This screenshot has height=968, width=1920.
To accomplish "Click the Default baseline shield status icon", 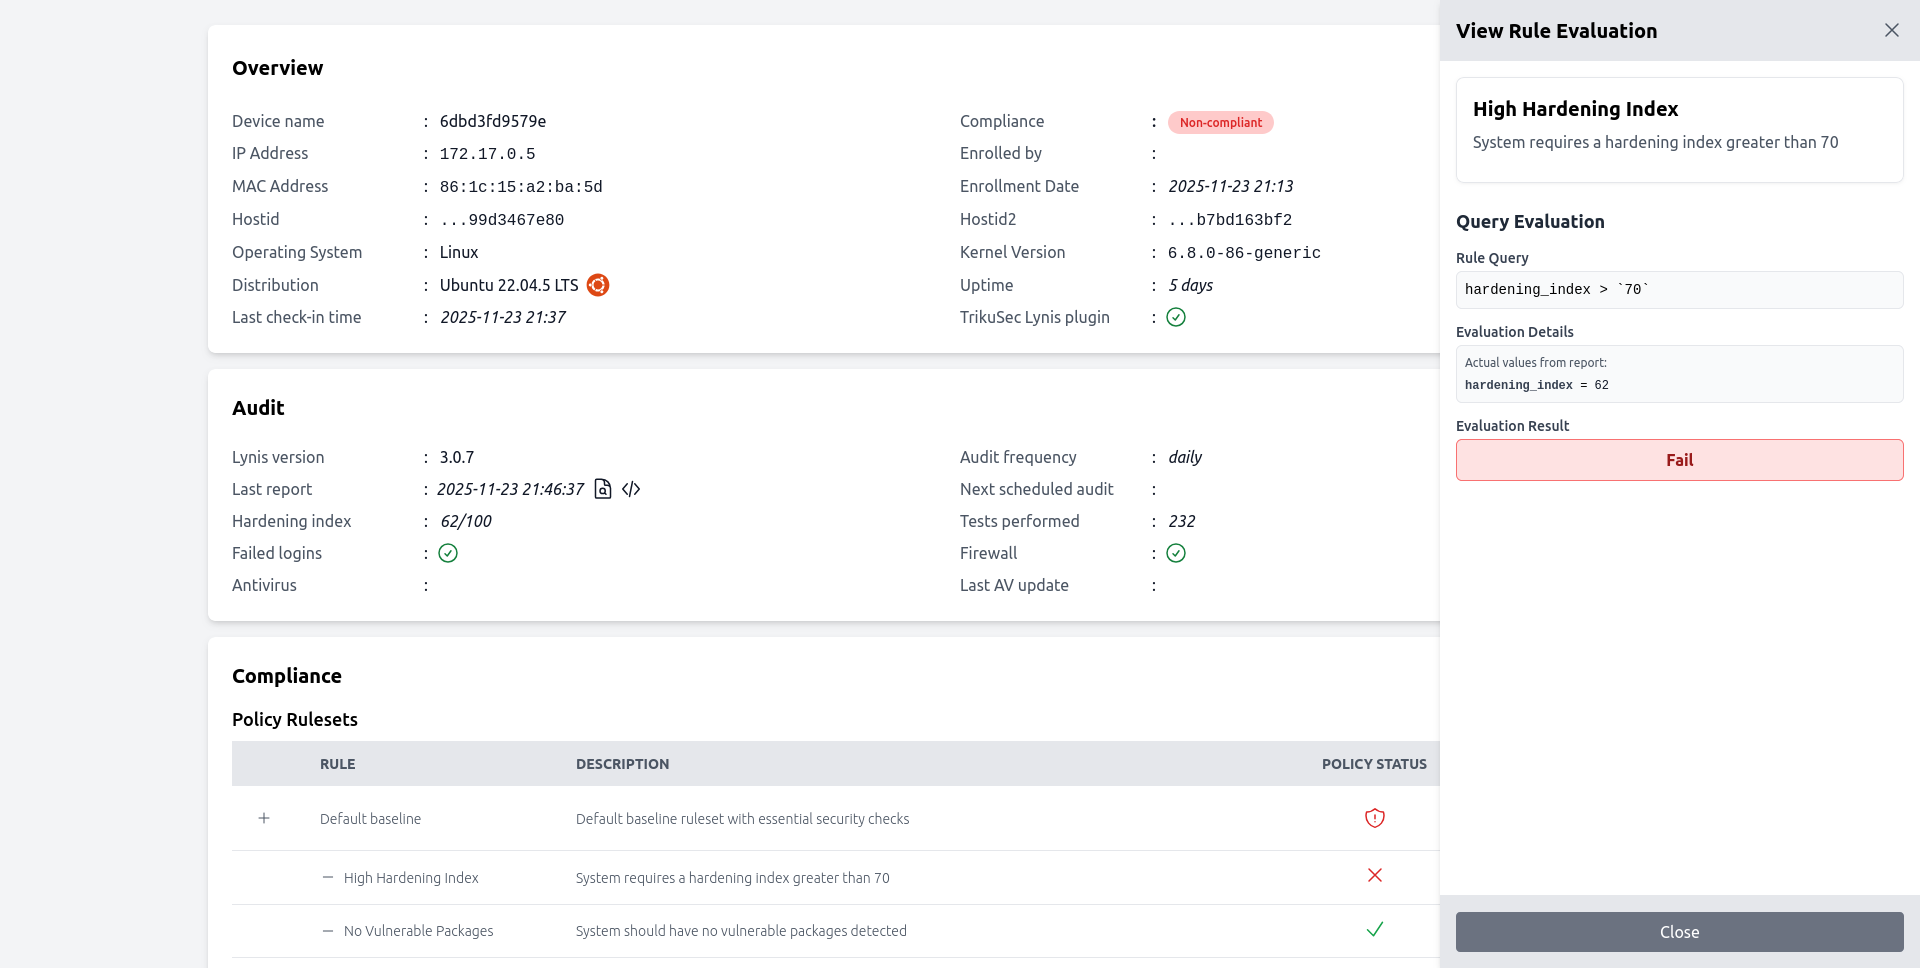I will point(1375,818).
